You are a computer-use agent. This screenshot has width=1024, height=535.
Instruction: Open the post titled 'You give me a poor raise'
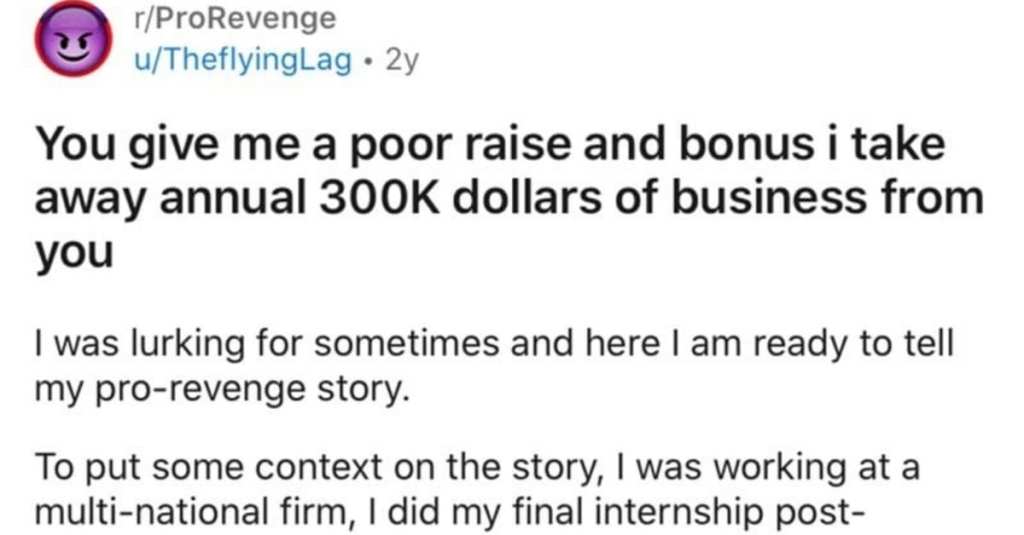tap(509, 197)
